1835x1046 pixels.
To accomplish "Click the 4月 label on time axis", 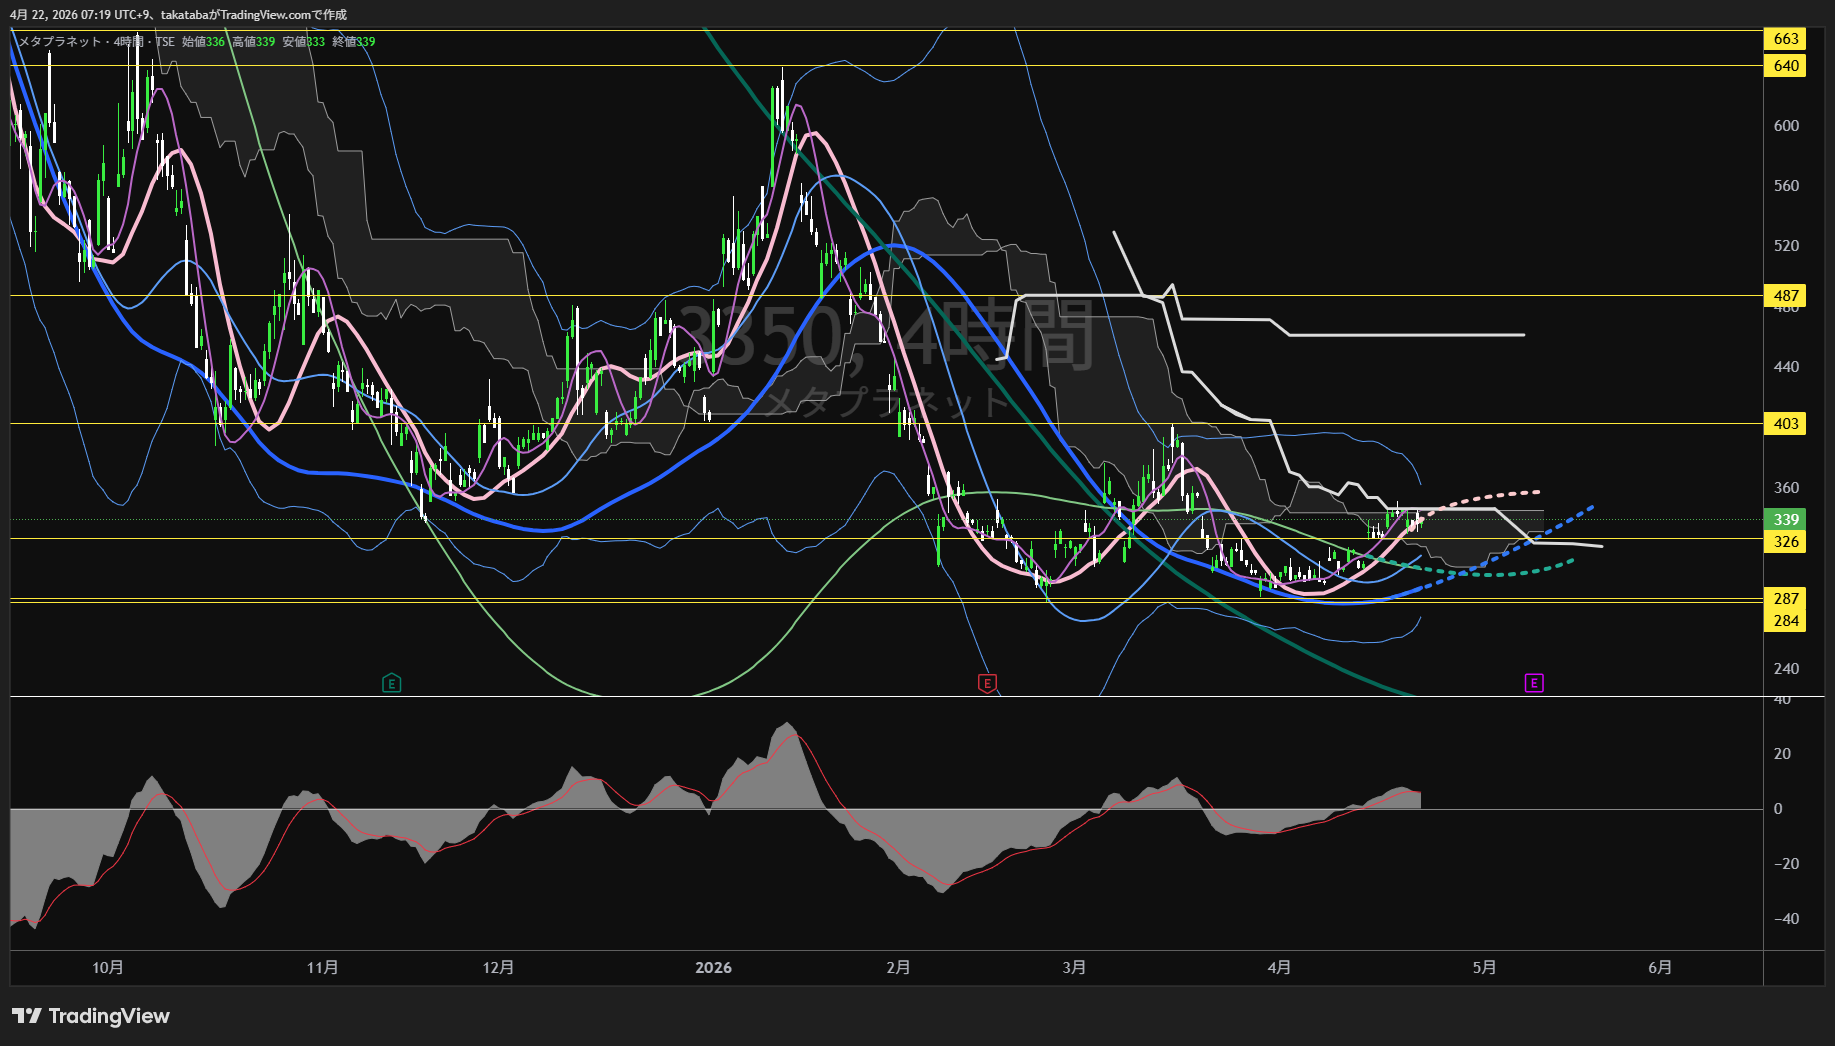I will point(1279,968).
